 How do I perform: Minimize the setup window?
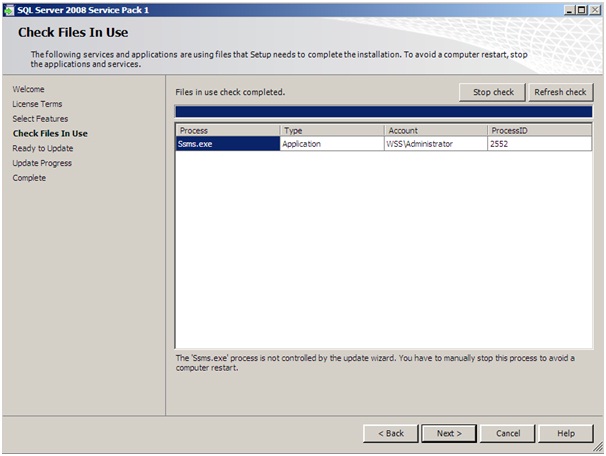tap(569, 10)
